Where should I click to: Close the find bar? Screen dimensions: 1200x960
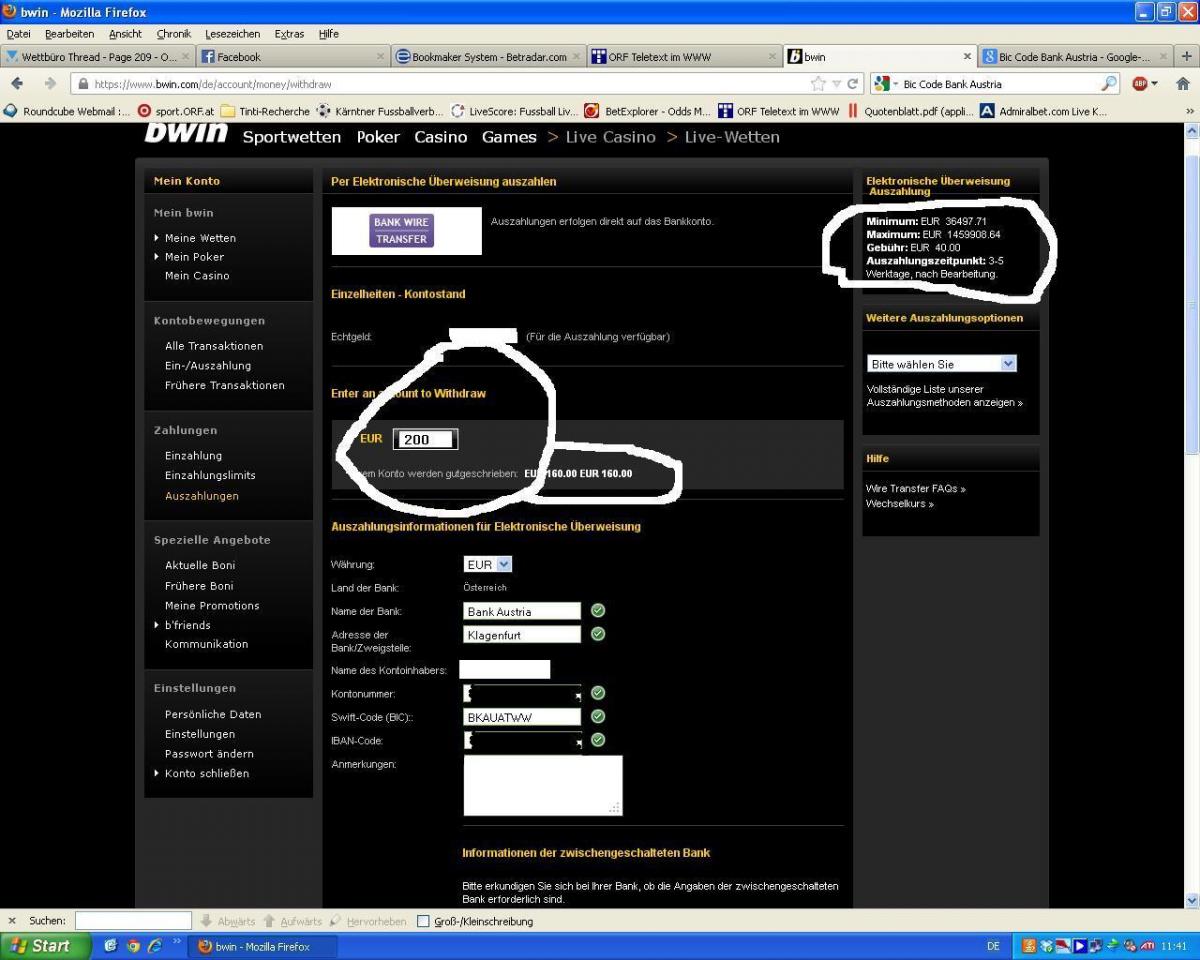pos(12,921)
